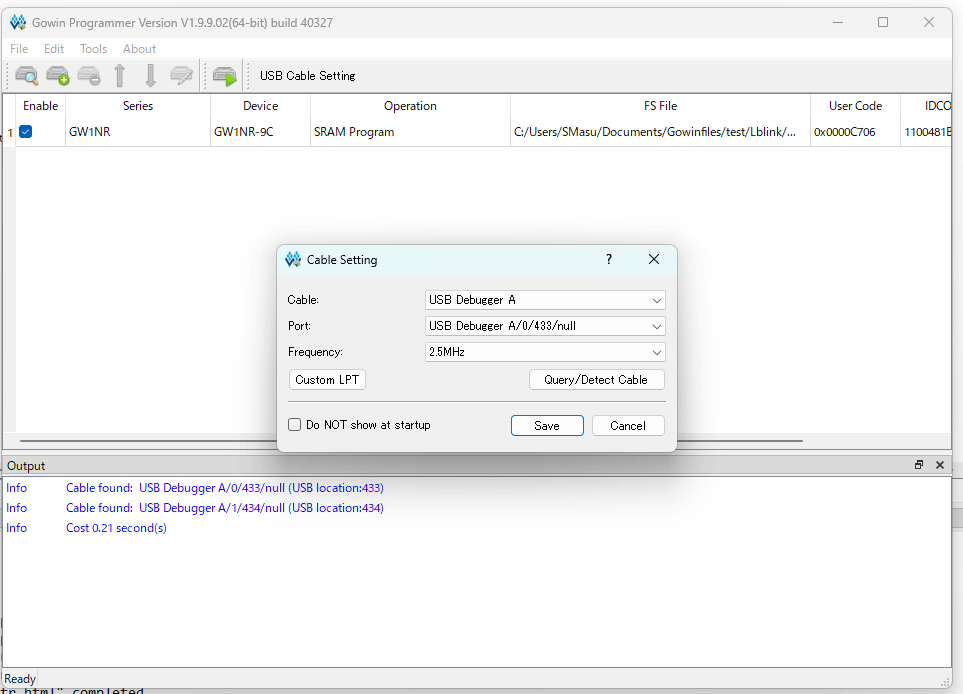Open the File menu

point(19,49)
